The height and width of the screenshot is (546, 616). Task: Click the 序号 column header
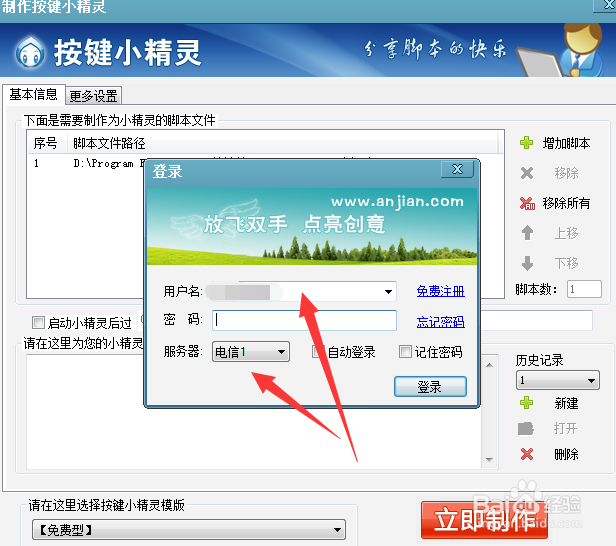[46, 143]
